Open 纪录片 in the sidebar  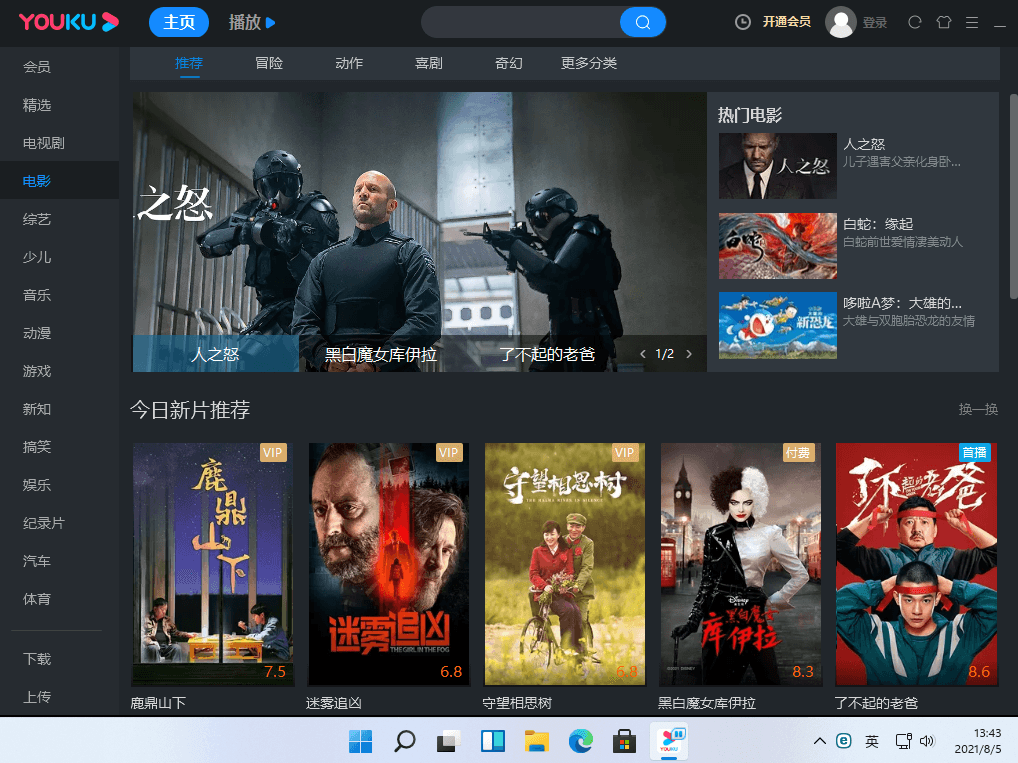click(43, 523)
